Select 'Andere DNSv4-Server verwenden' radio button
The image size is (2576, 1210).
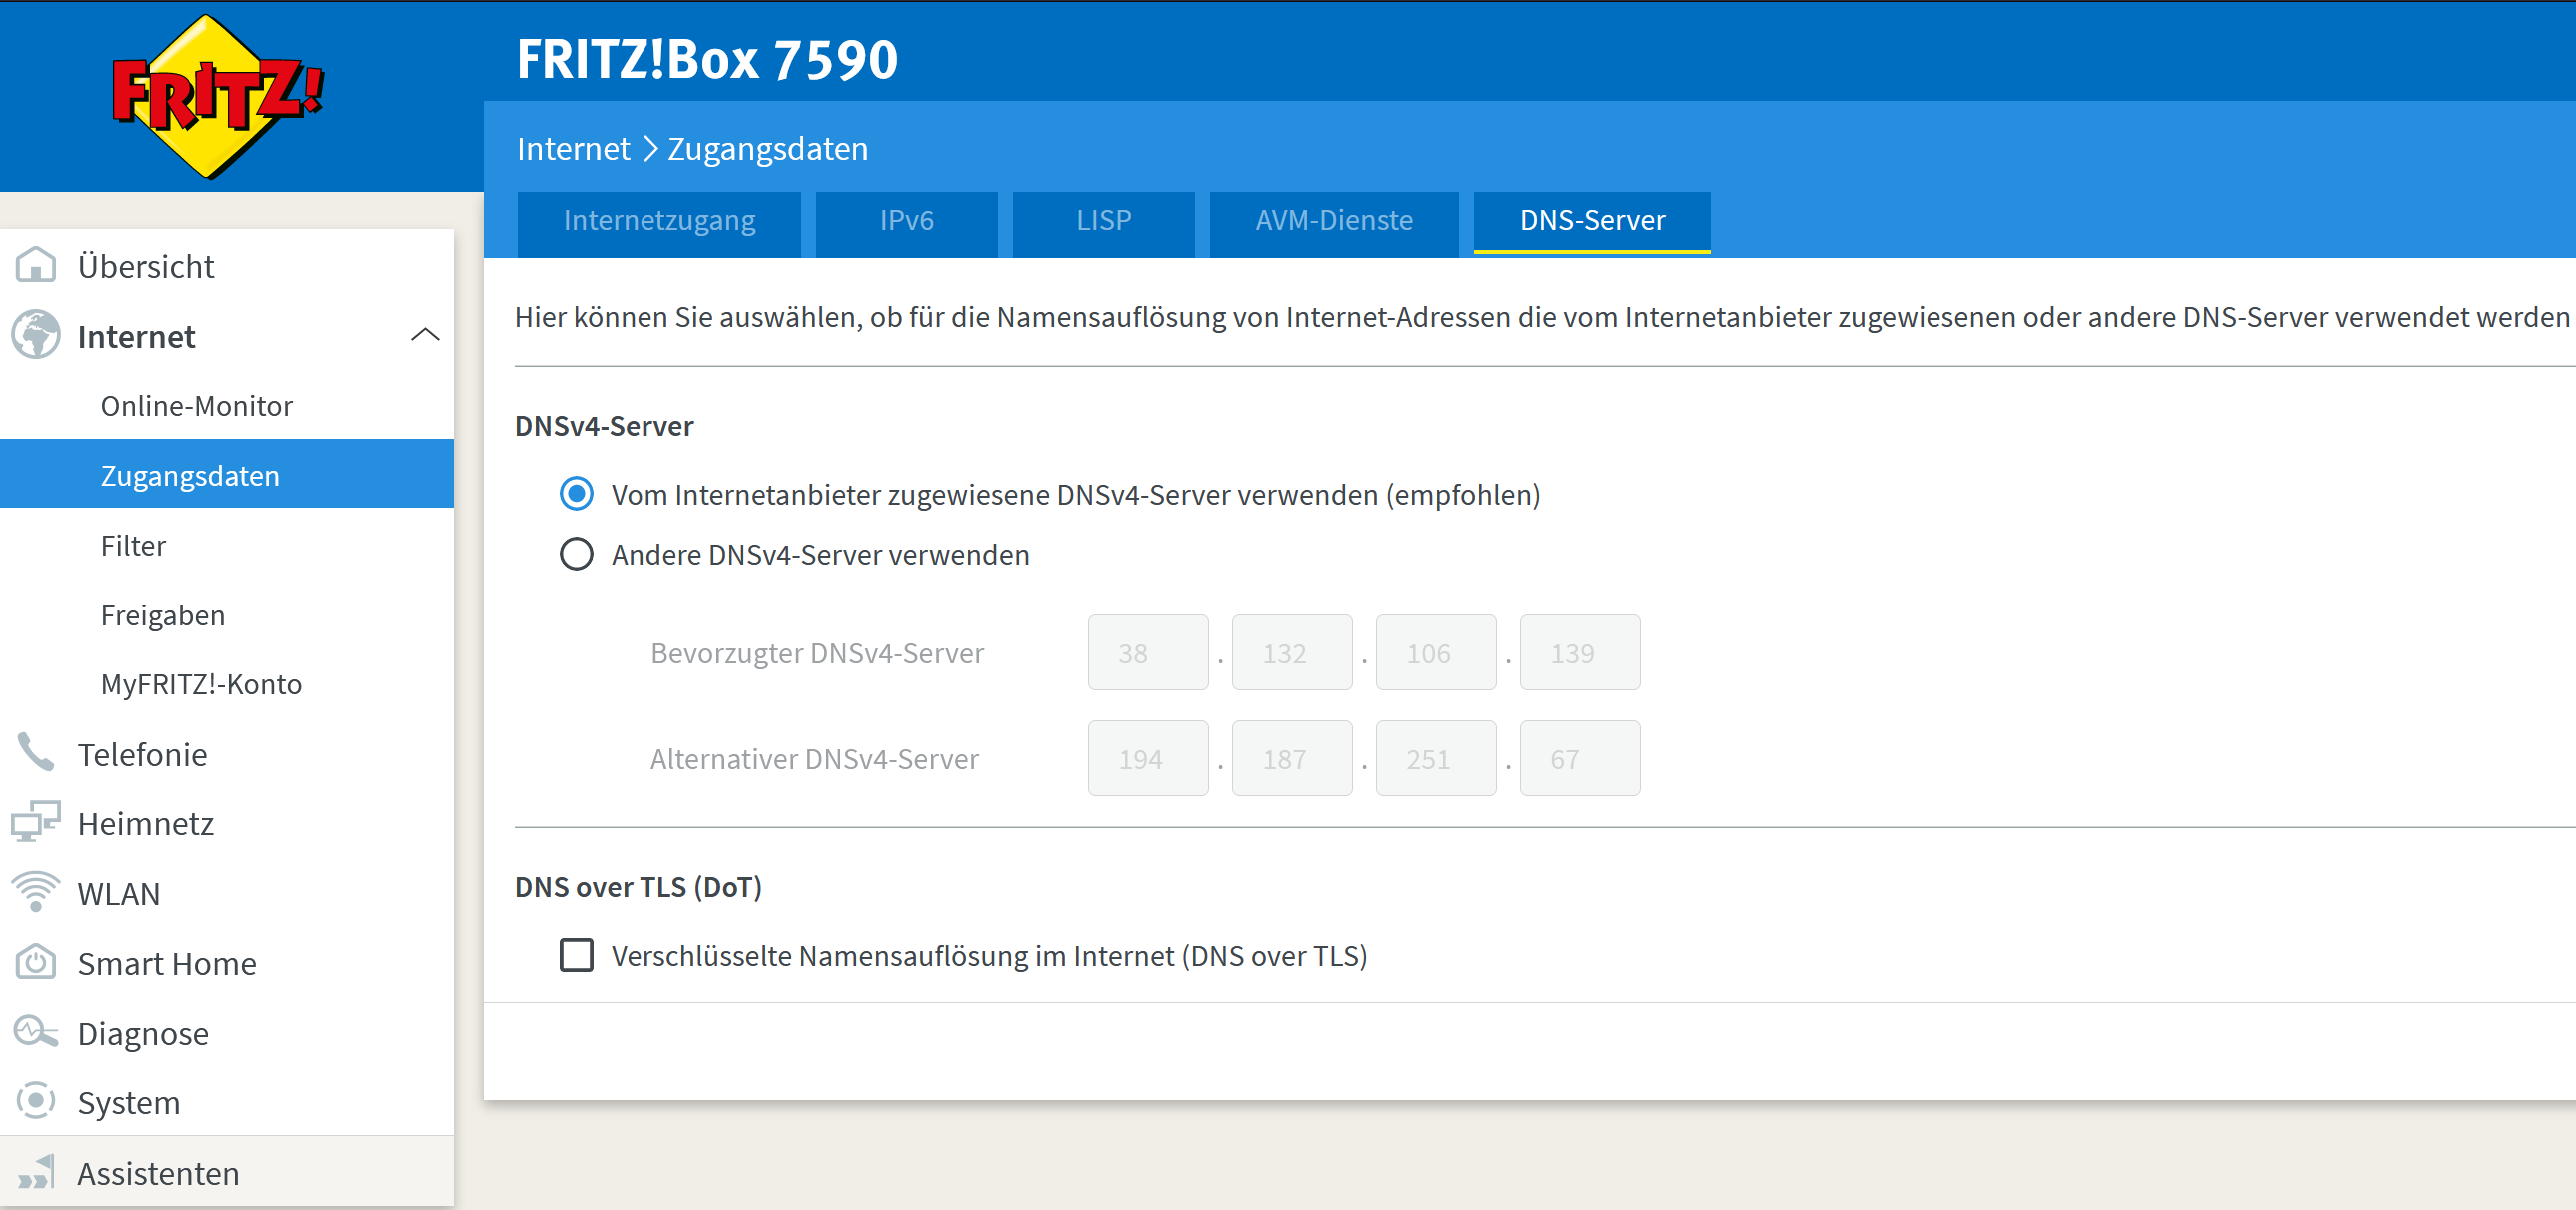pyautogui.click(x=576, y=554)
